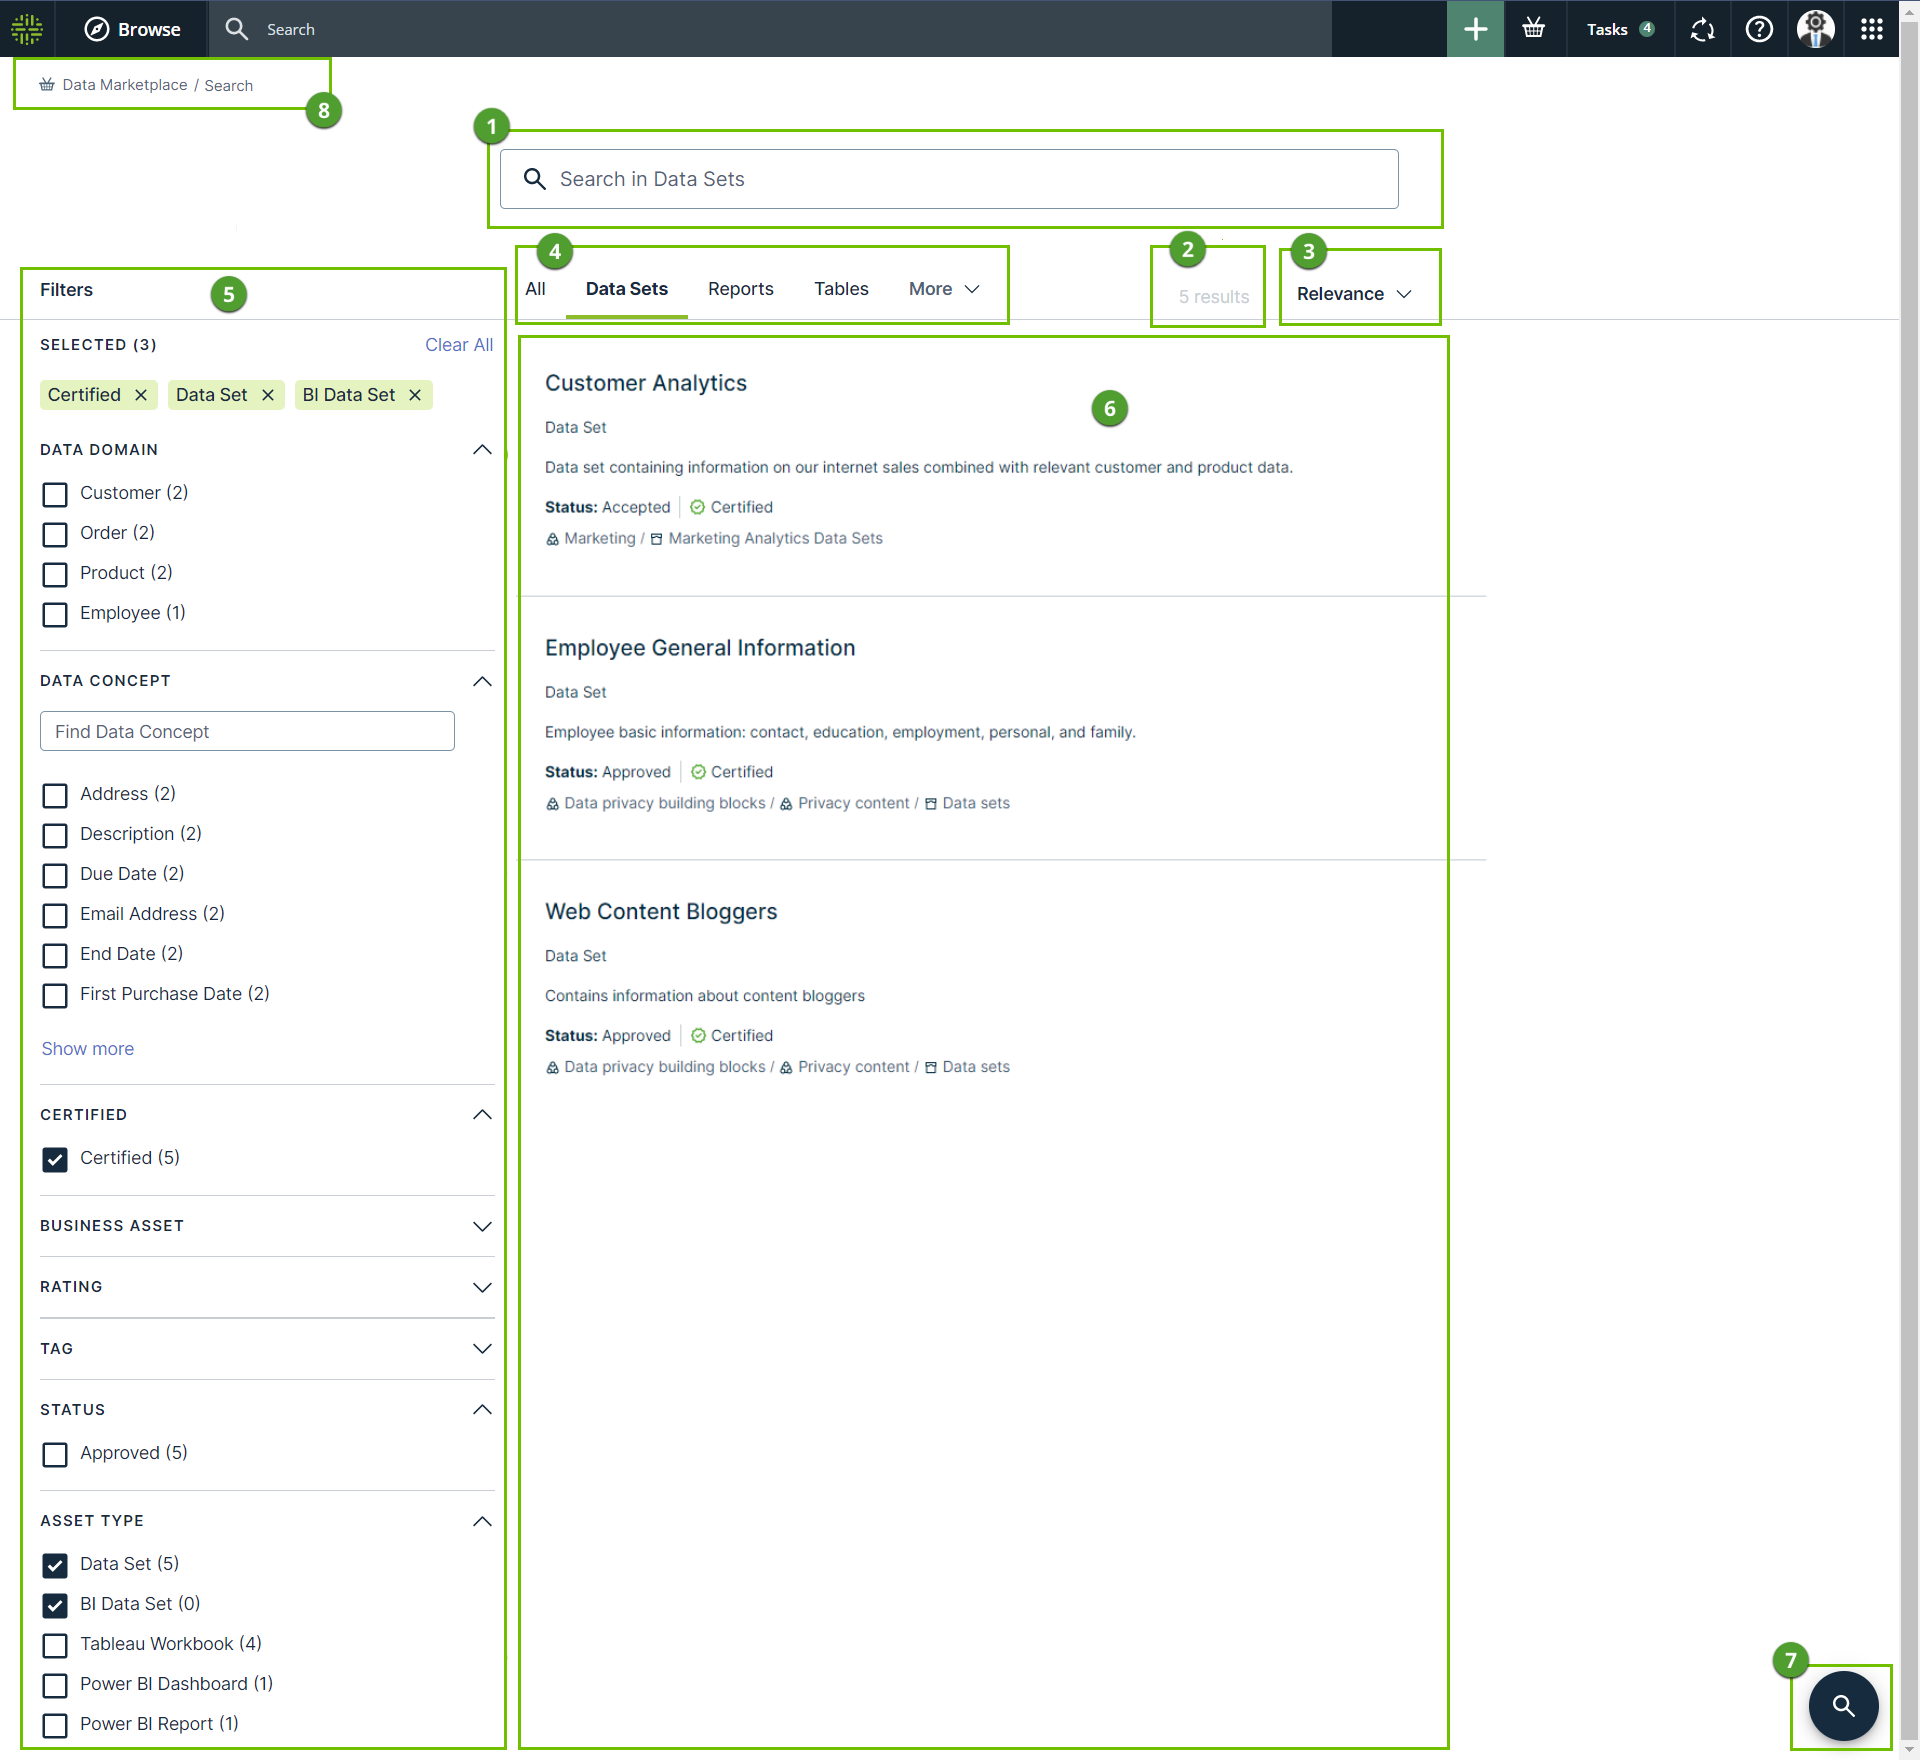
Task: Click the Clear All filters link
Action: (458, 345)
